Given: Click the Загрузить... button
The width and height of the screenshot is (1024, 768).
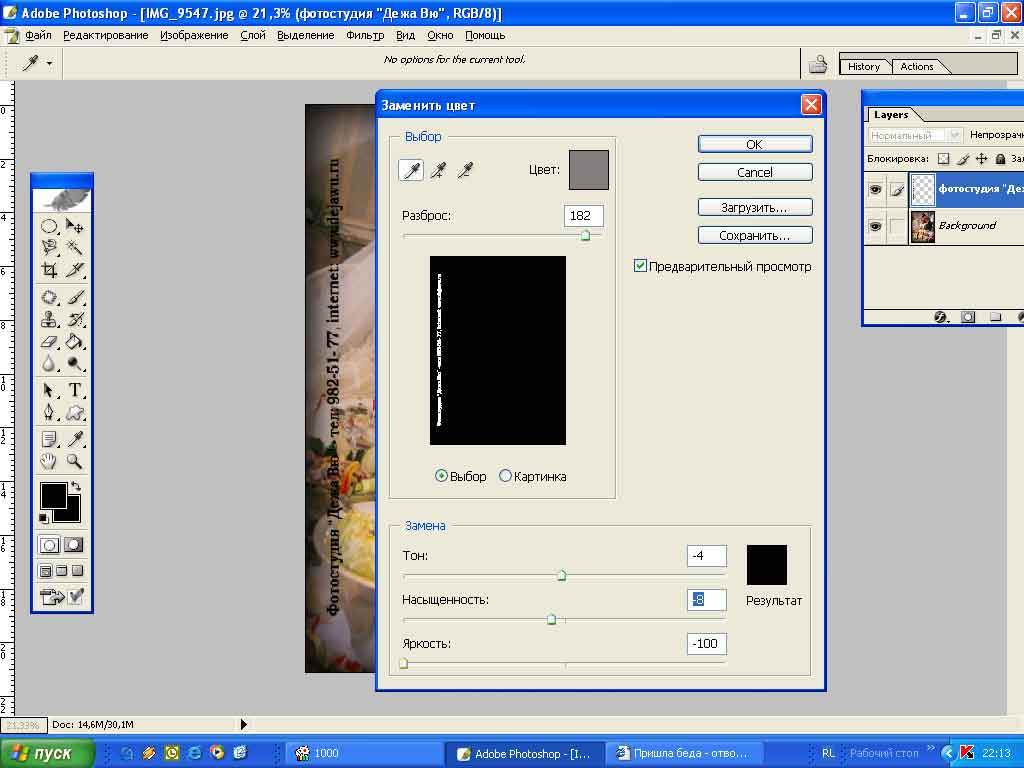Looking at the screenshot, I should pos(755,208).
